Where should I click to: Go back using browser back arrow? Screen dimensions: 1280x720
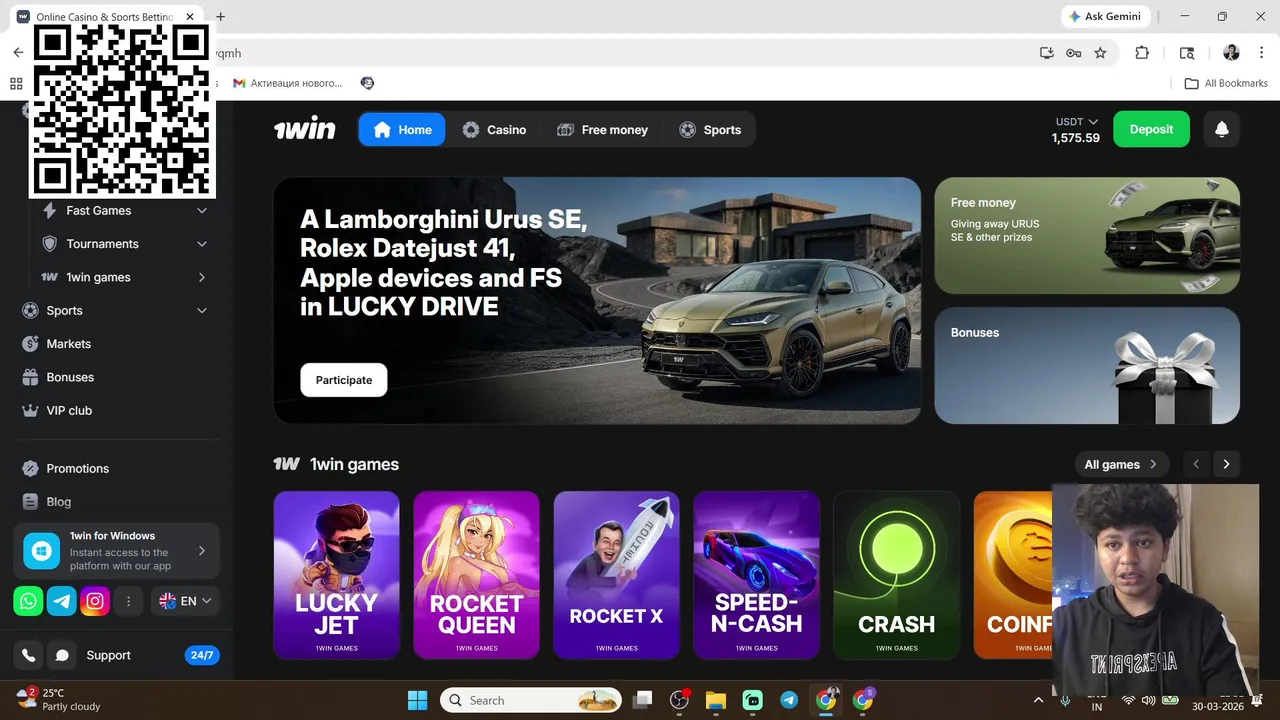(x=18, y=53)
